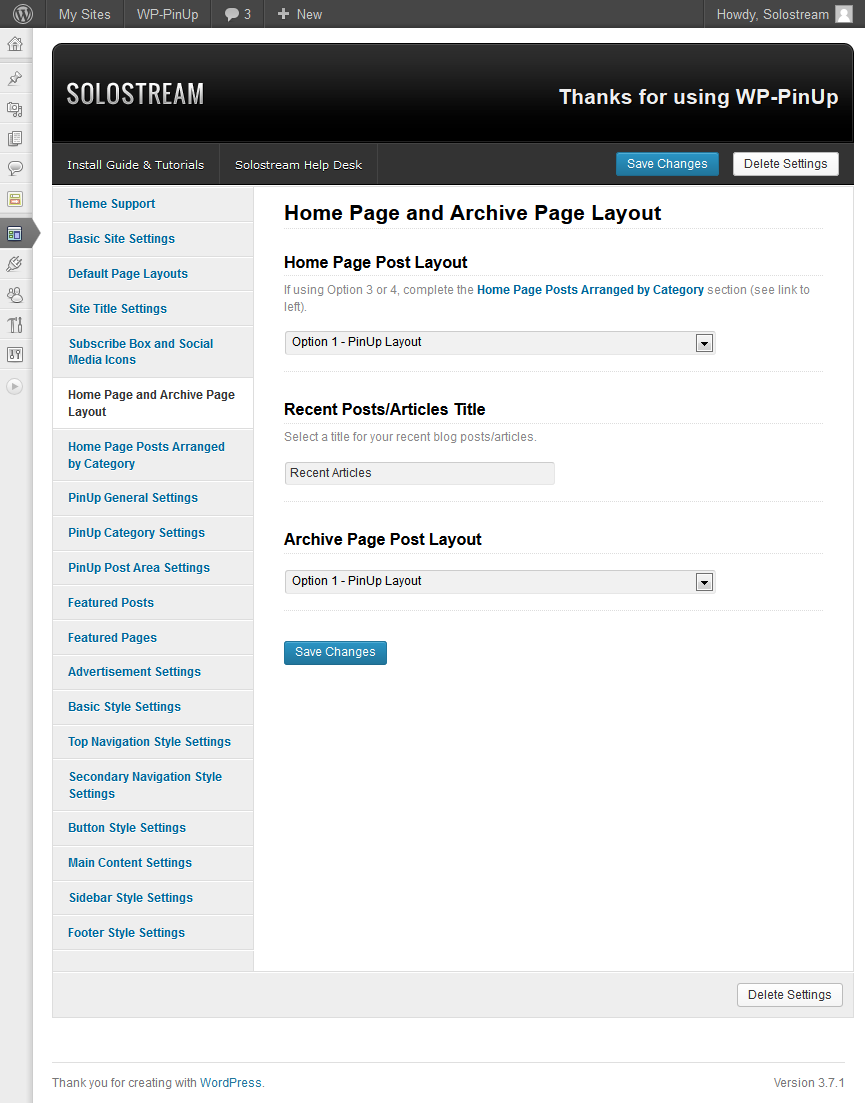The width and height of the screenshot is (865, 1103).
Task: Open the 3 pending comments bubble
Action: pyautogui.click(x=238, y=14)
